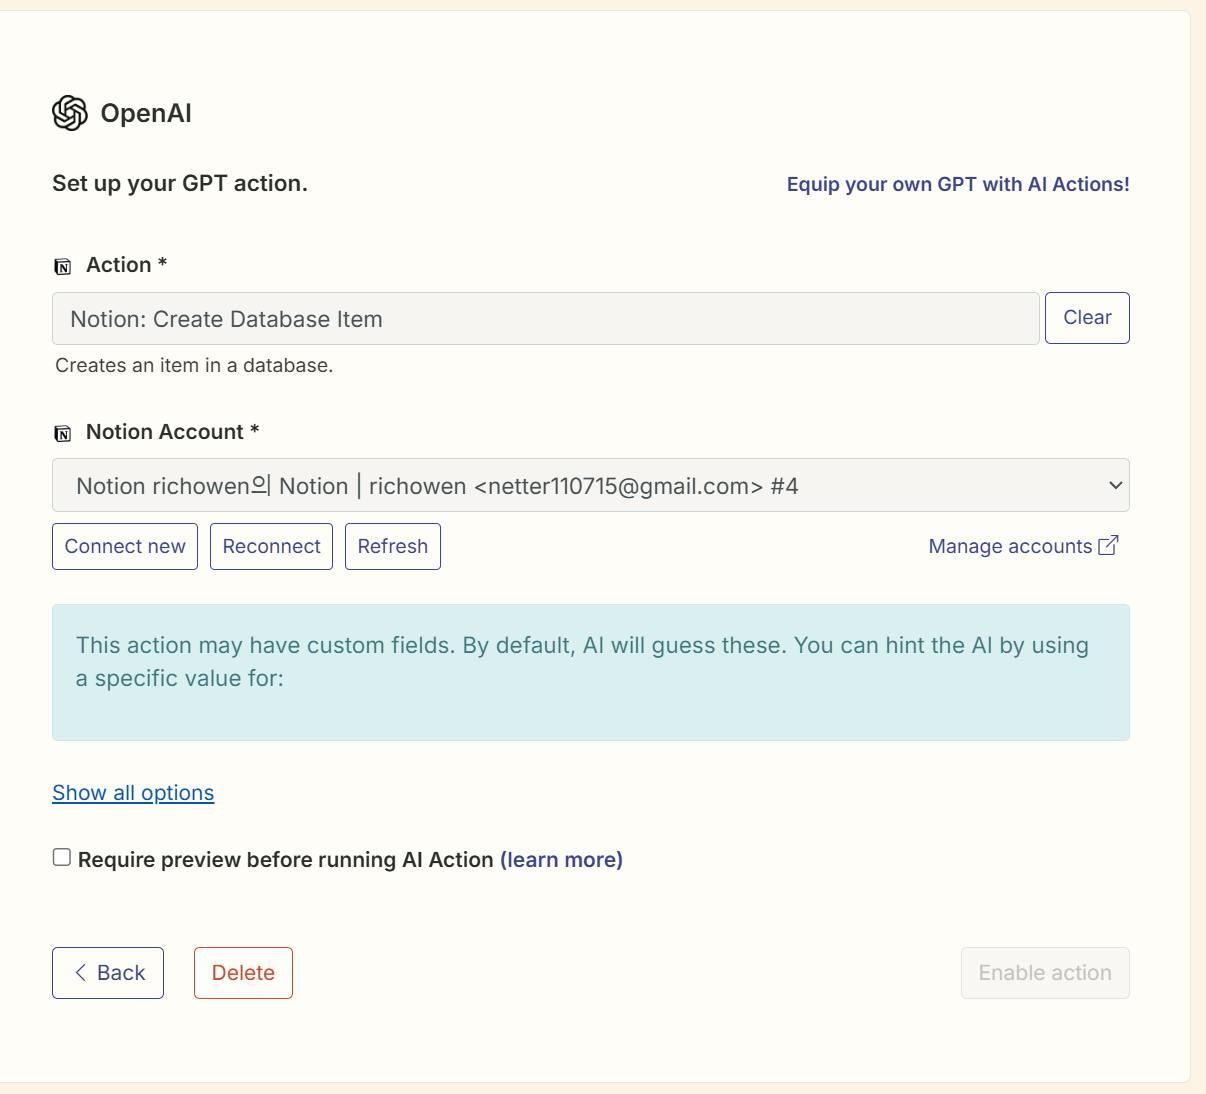Click the external link icon after Manage accounts
This screenshot has width=1206, height=1094.
click(x=1108, y=545)
